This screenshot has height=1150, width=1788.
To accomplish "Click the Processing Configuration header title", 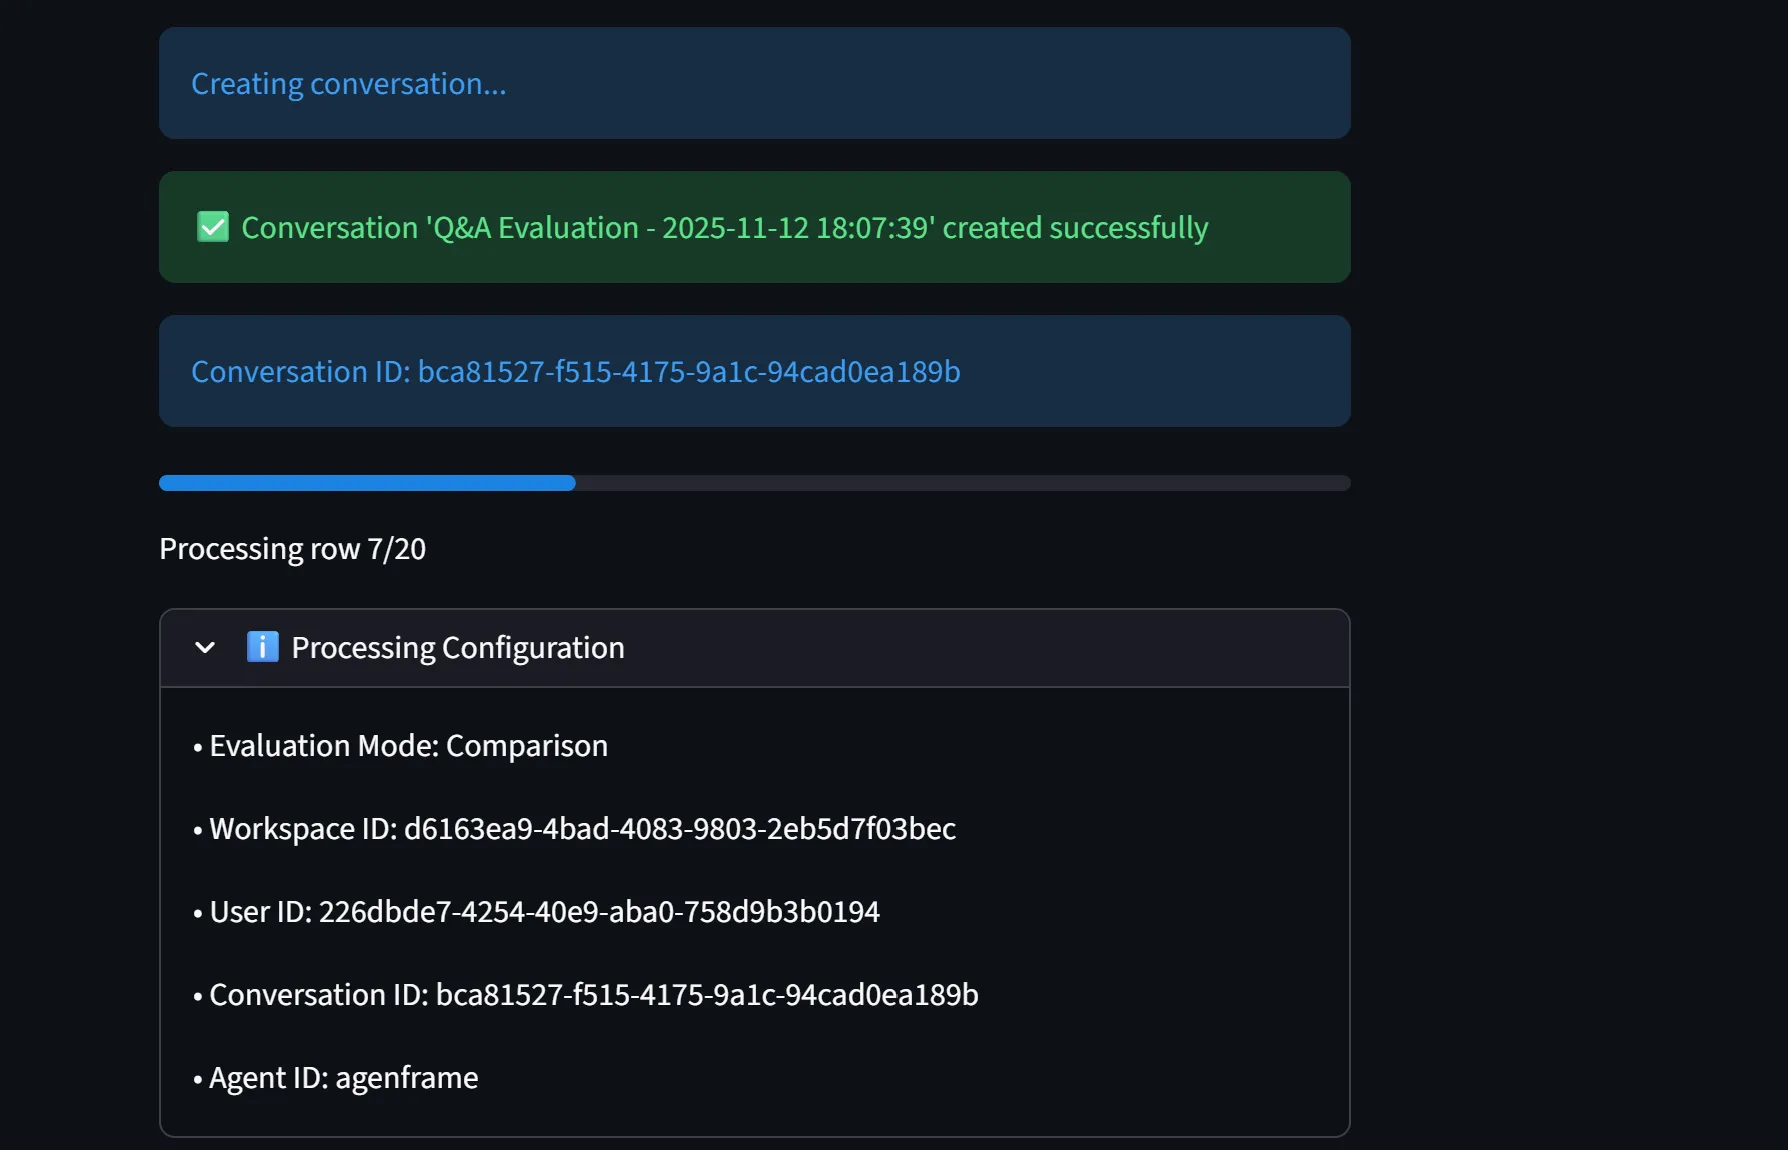I will 458,648.
